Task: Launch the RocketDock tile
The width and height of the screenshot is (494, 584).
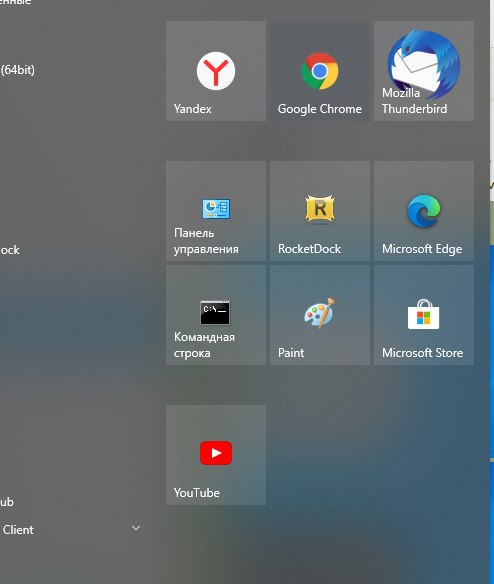Action: click(x=320, y=211)
